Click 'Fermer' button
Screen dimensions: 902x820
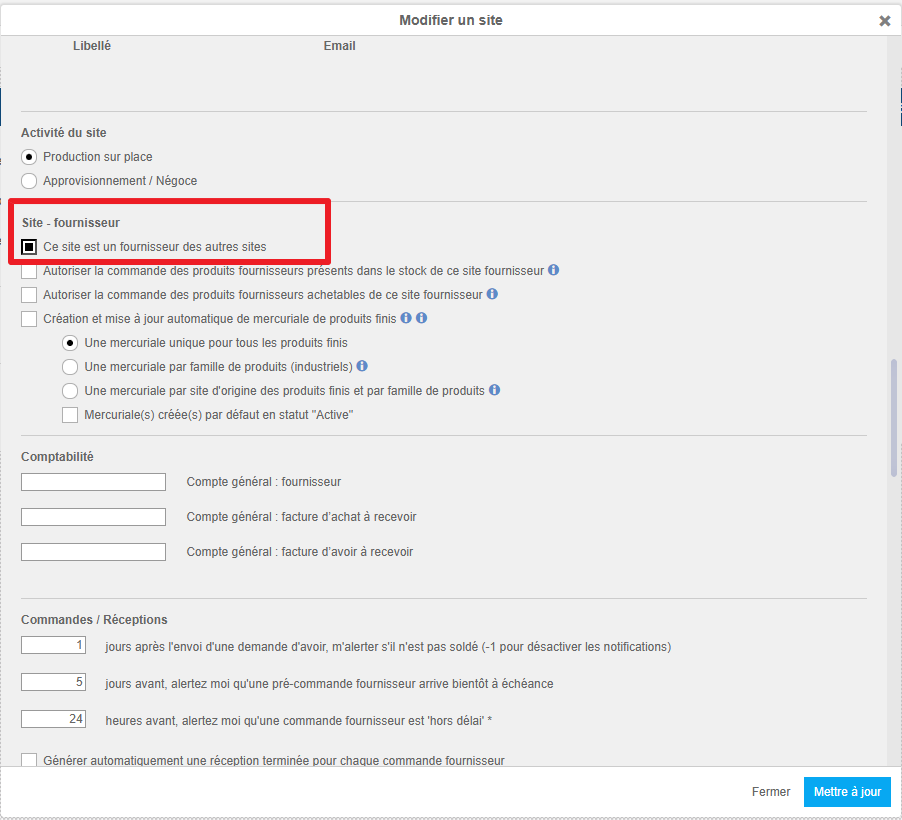[x=770, y=792]
